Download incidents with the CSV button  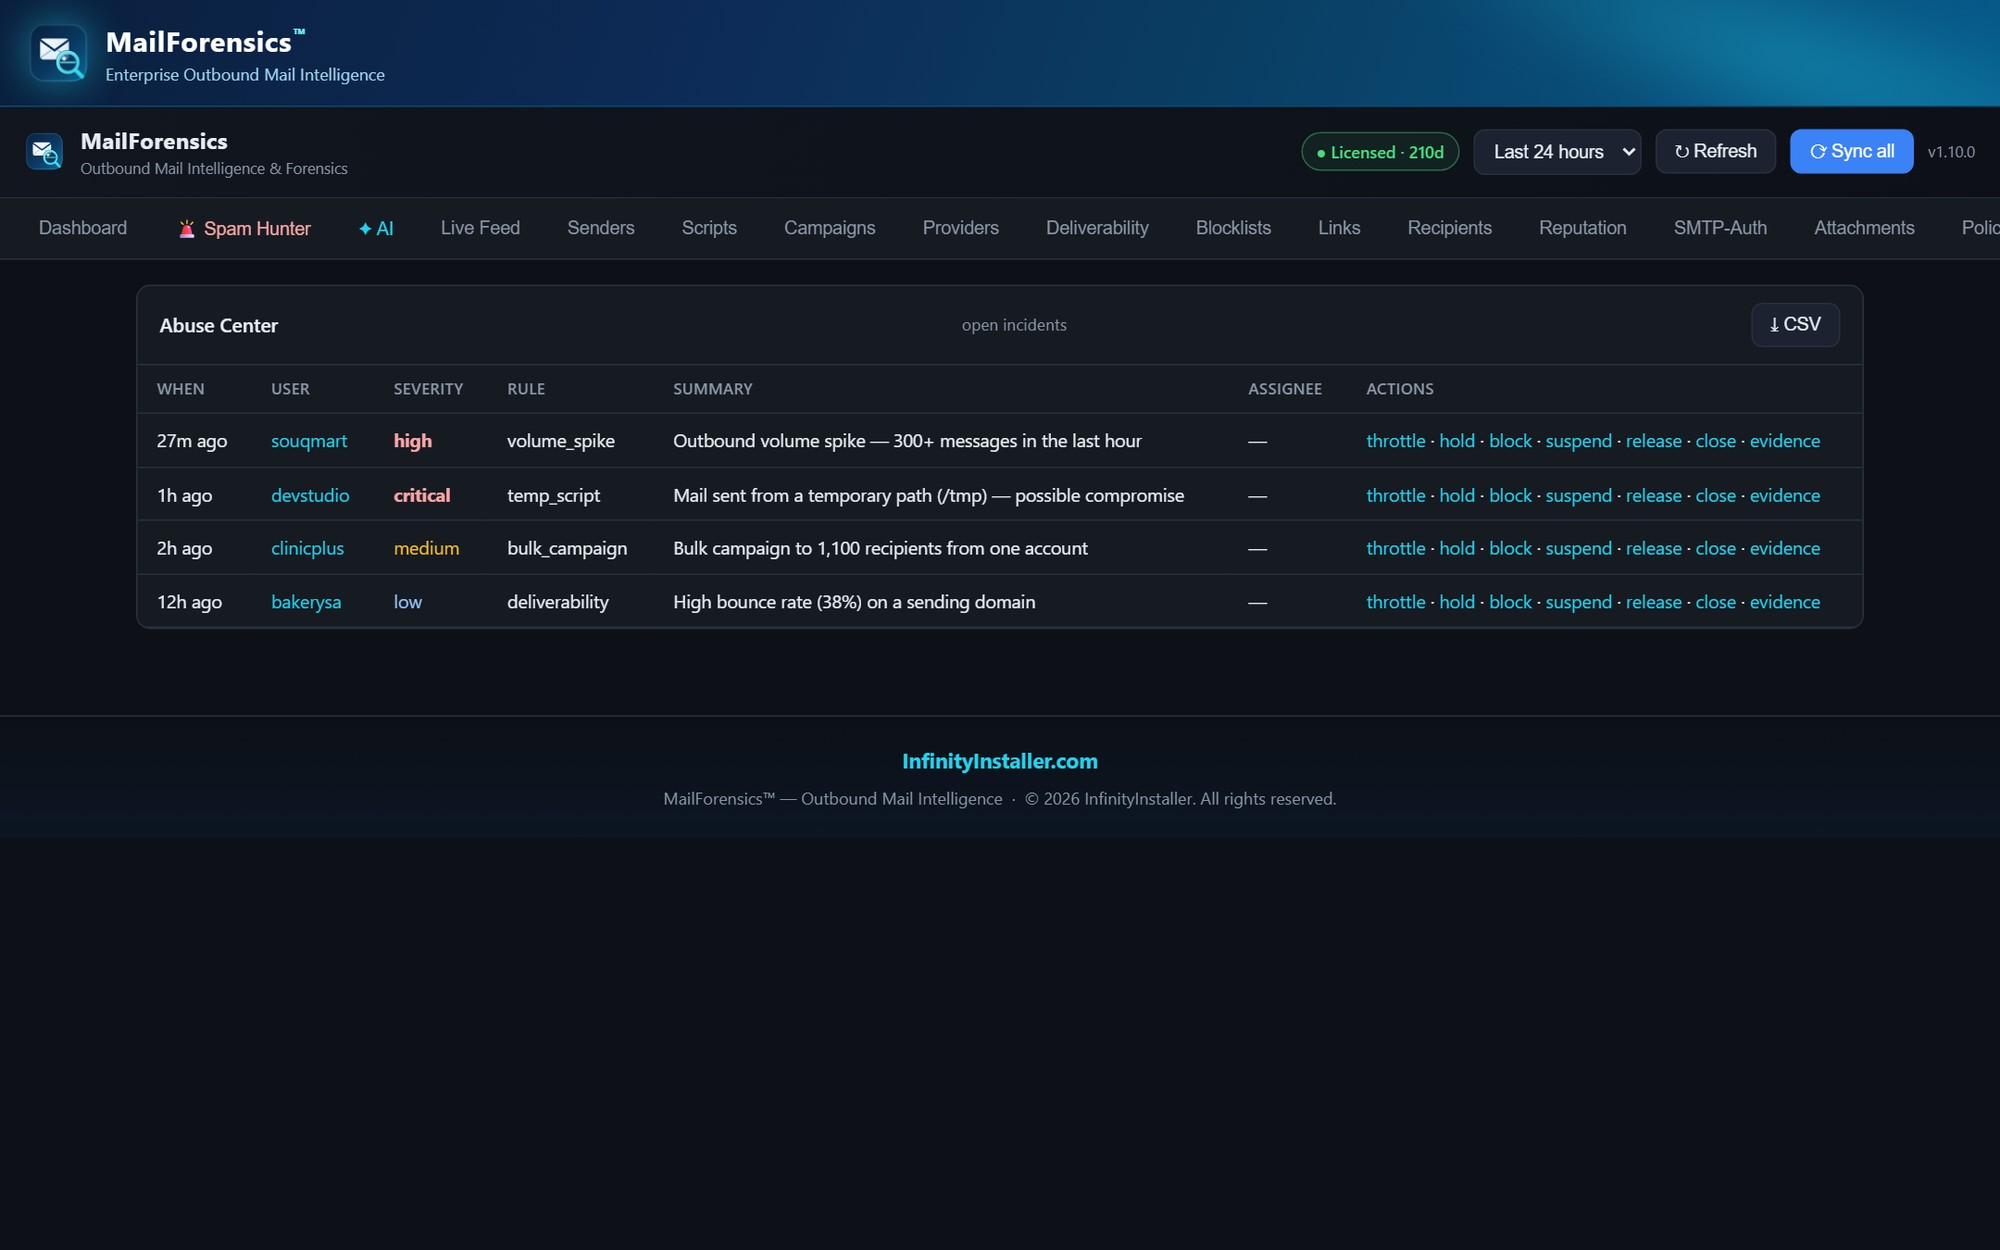1795,325
